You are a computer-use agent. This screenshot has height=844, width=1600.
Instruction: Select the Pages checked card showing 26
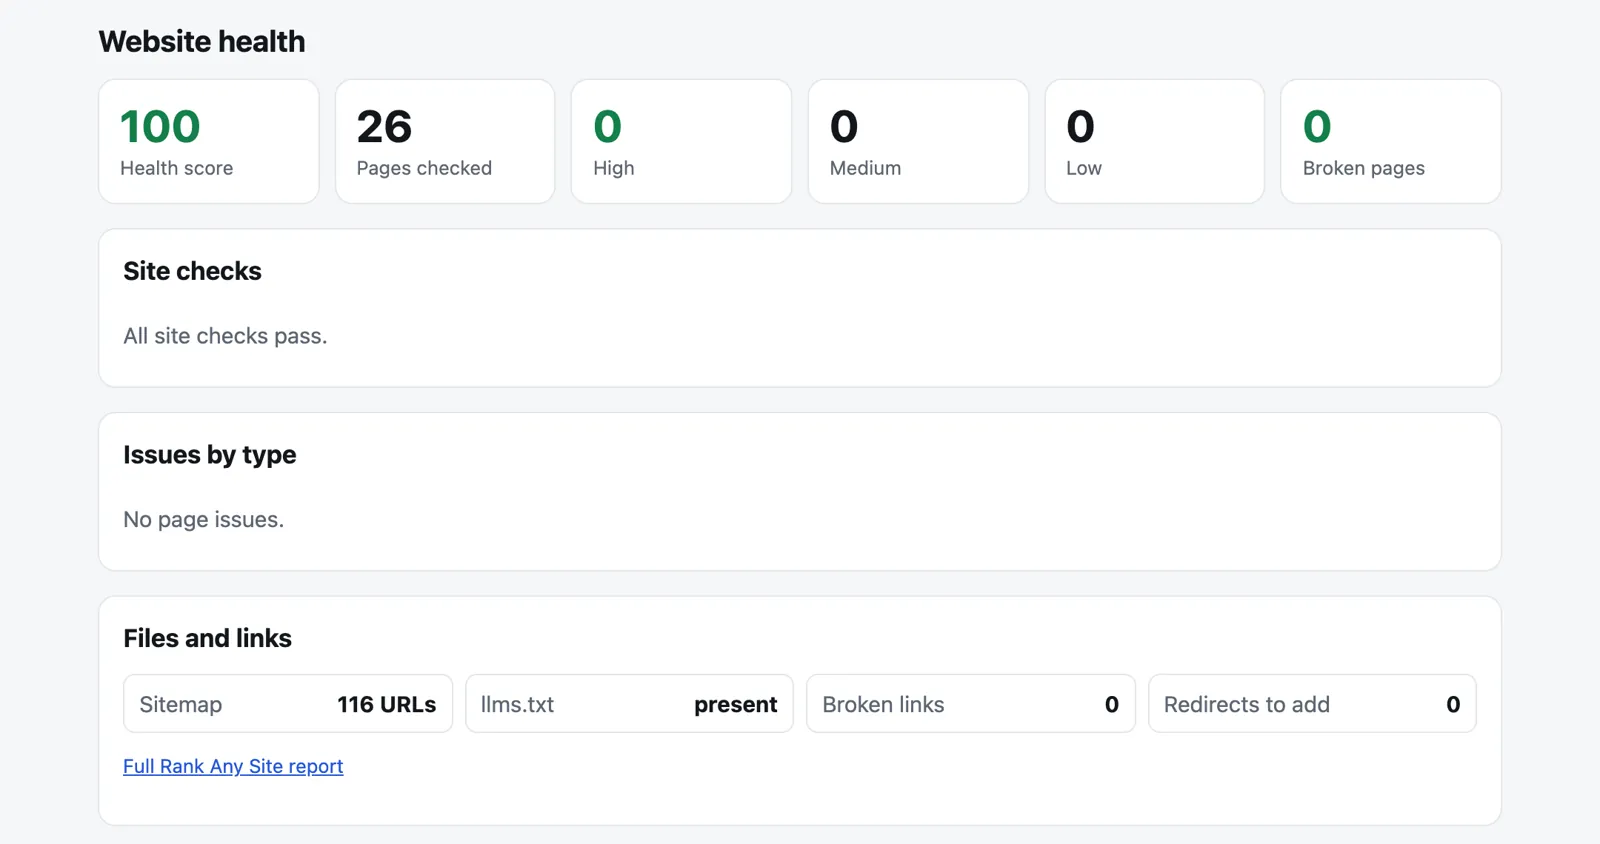tap(445, 142)
